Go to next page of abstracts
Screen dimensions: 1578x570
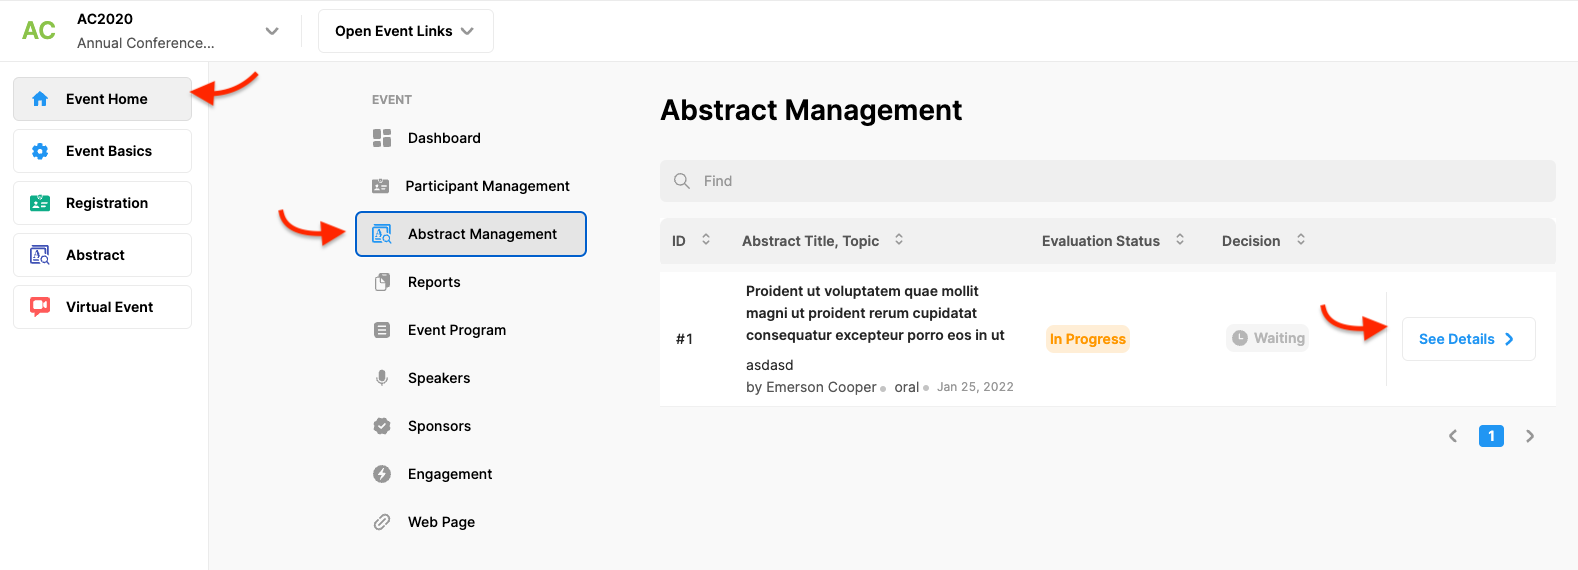(1530, 436)
